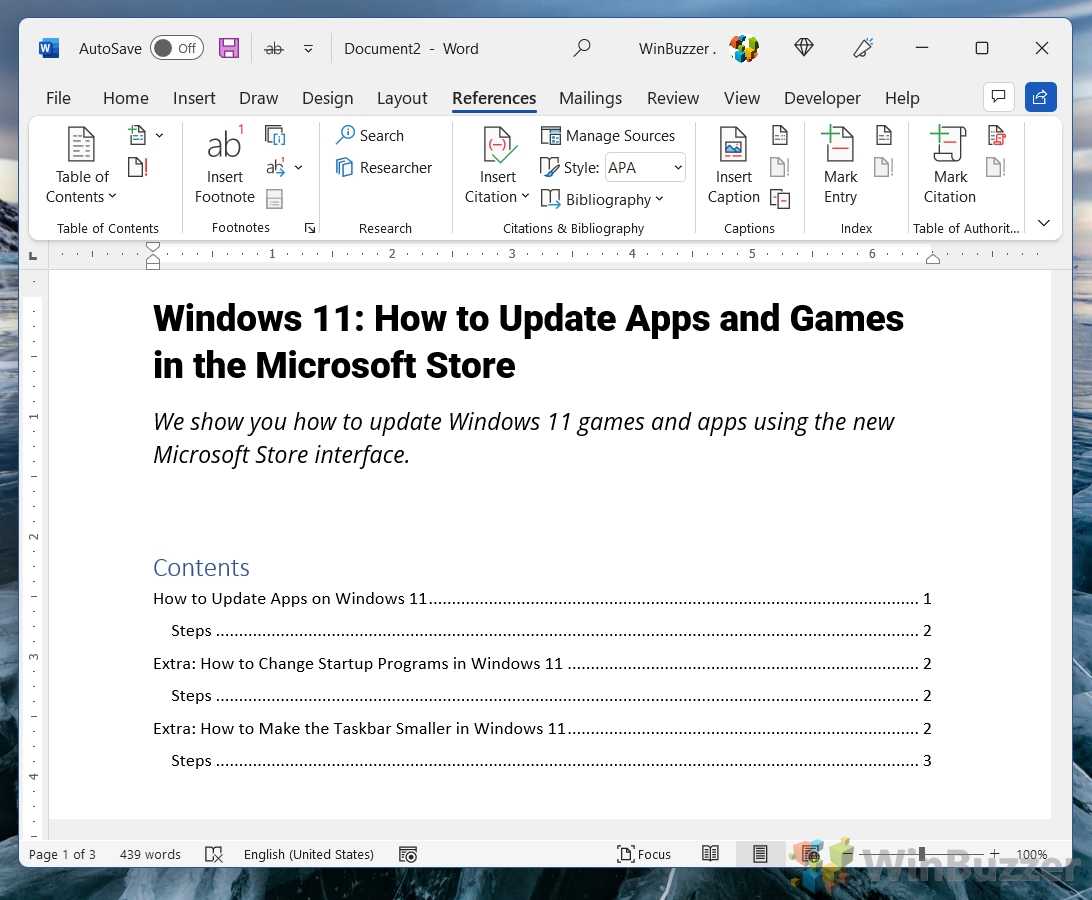Open the File menu

(x=58, y=98)
